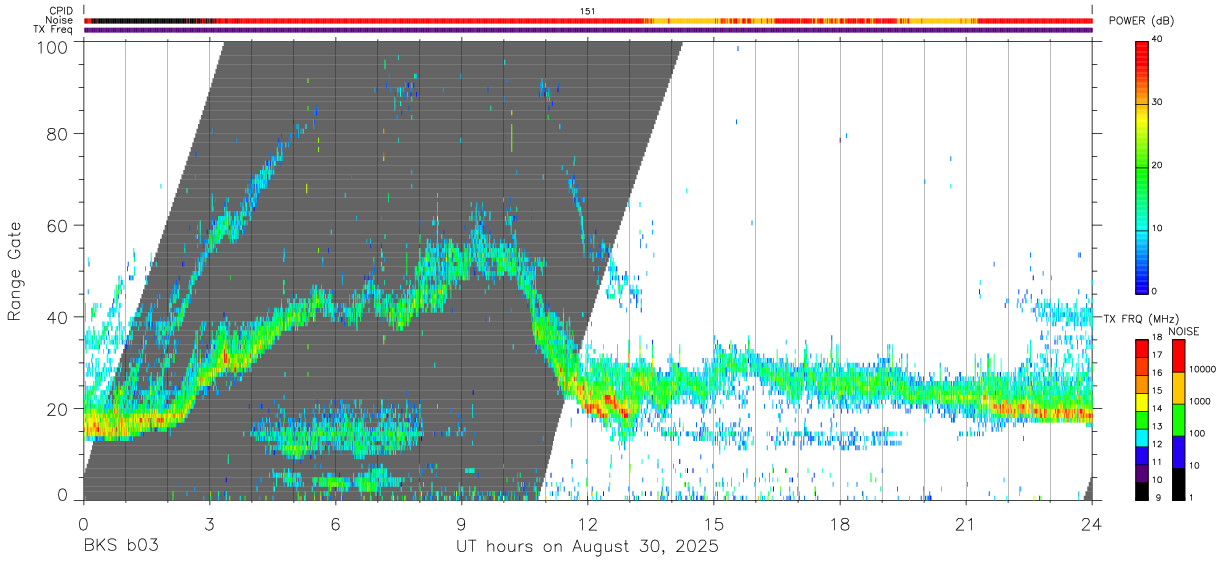Screen dimensions: 1228x567
Task: Click the UT hours on August 30, 2025 title
Action: tap(588, 547)
